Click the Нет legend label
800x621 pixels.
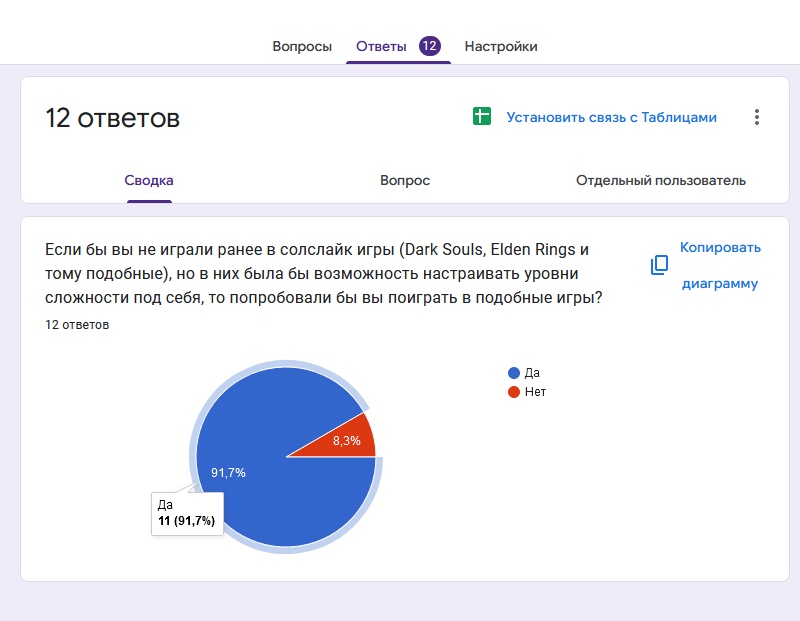tap(535, 392)
